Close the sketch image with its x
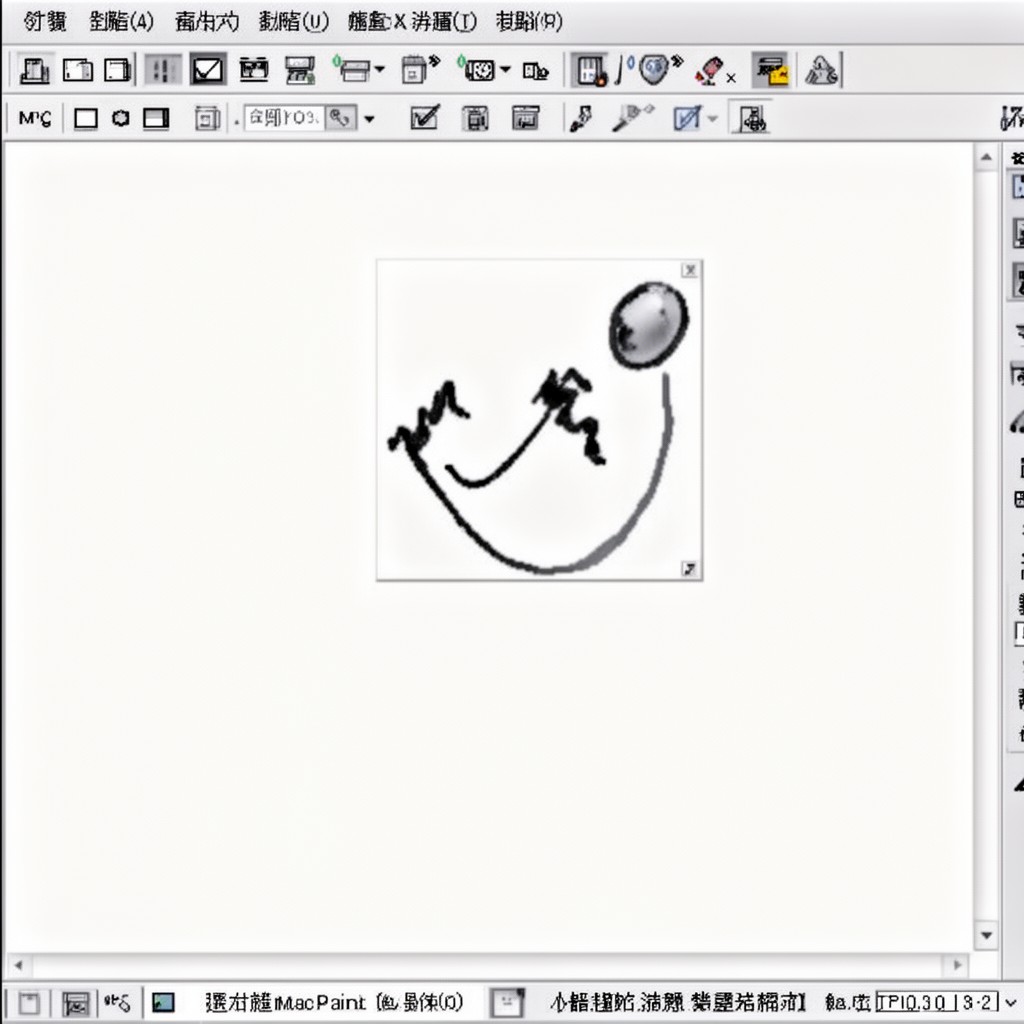The image size is (1024, 1024). click(x=690, y=270)
